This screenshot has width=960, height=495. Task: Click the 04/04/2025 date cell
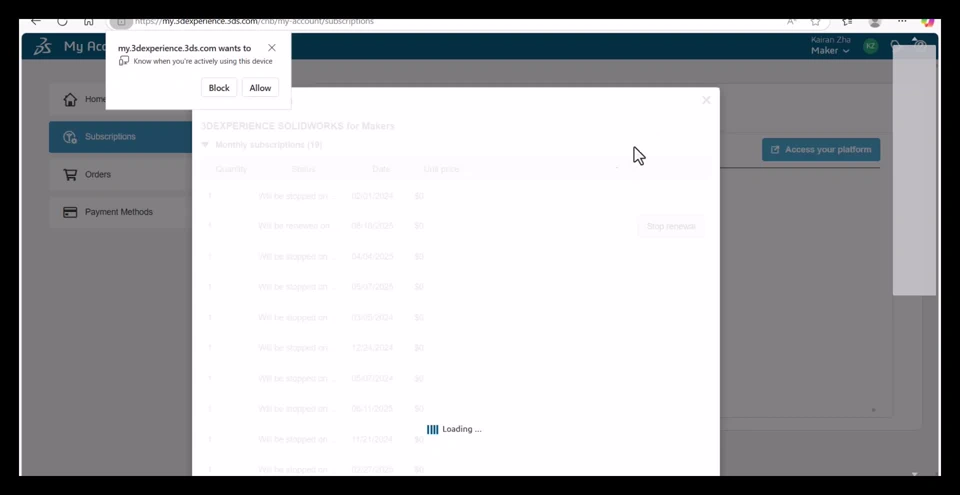point(372,257)
